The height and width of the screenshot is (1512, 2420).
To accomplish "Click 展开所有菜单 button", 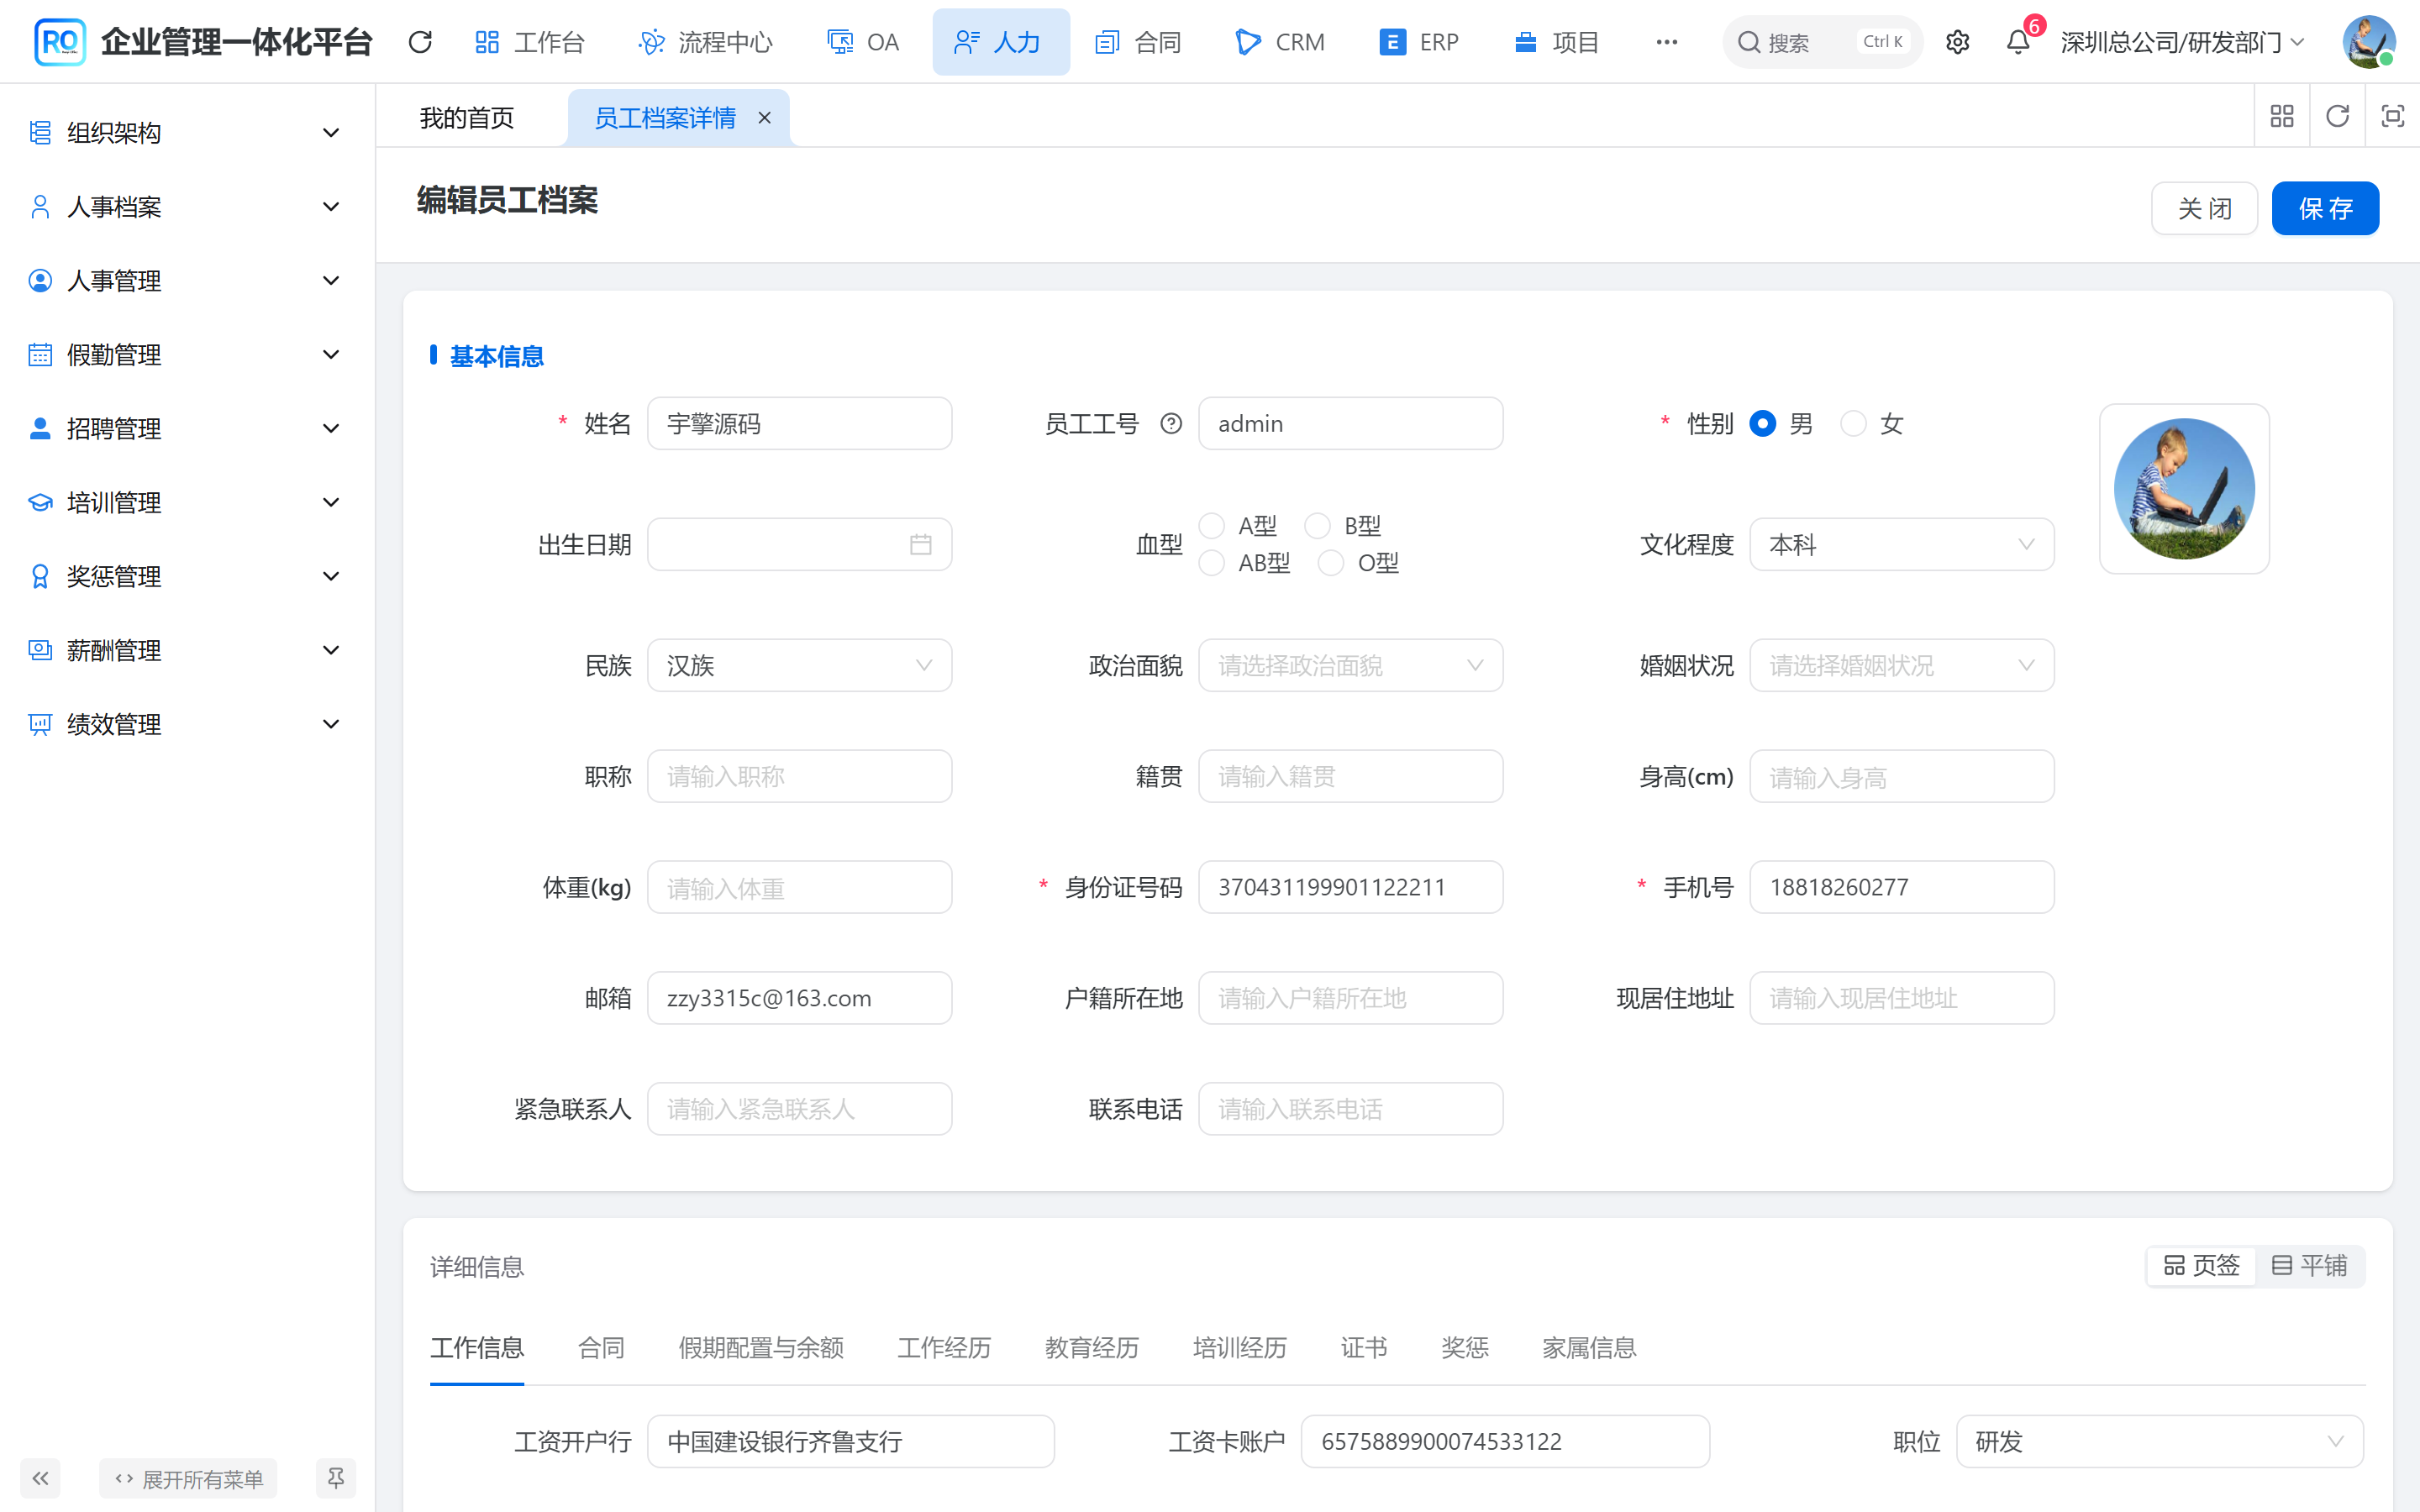I will click(188, 1478).
